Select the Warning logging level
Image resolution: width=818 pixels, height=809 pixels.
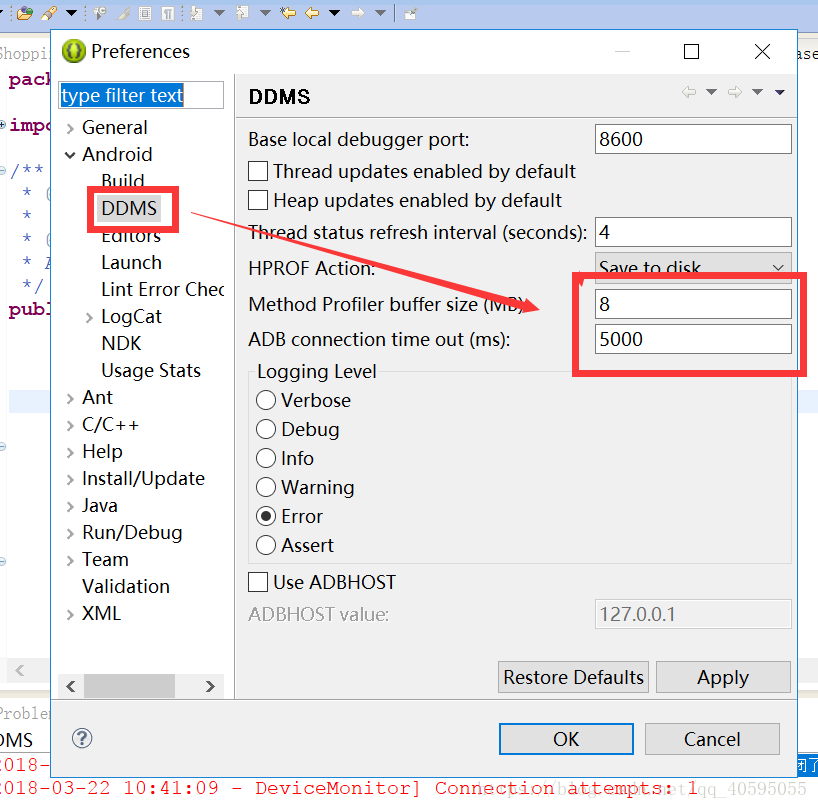pyautogui.click(x=266, y=487)
